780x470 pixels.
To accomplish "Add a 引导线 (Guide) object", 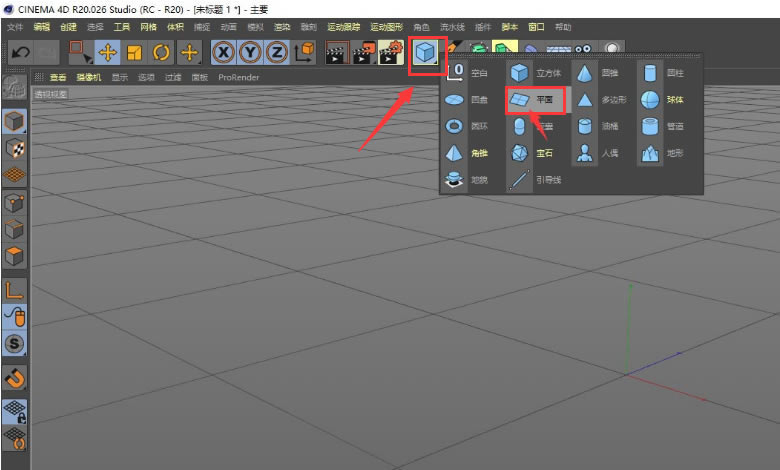I will 536,180.
